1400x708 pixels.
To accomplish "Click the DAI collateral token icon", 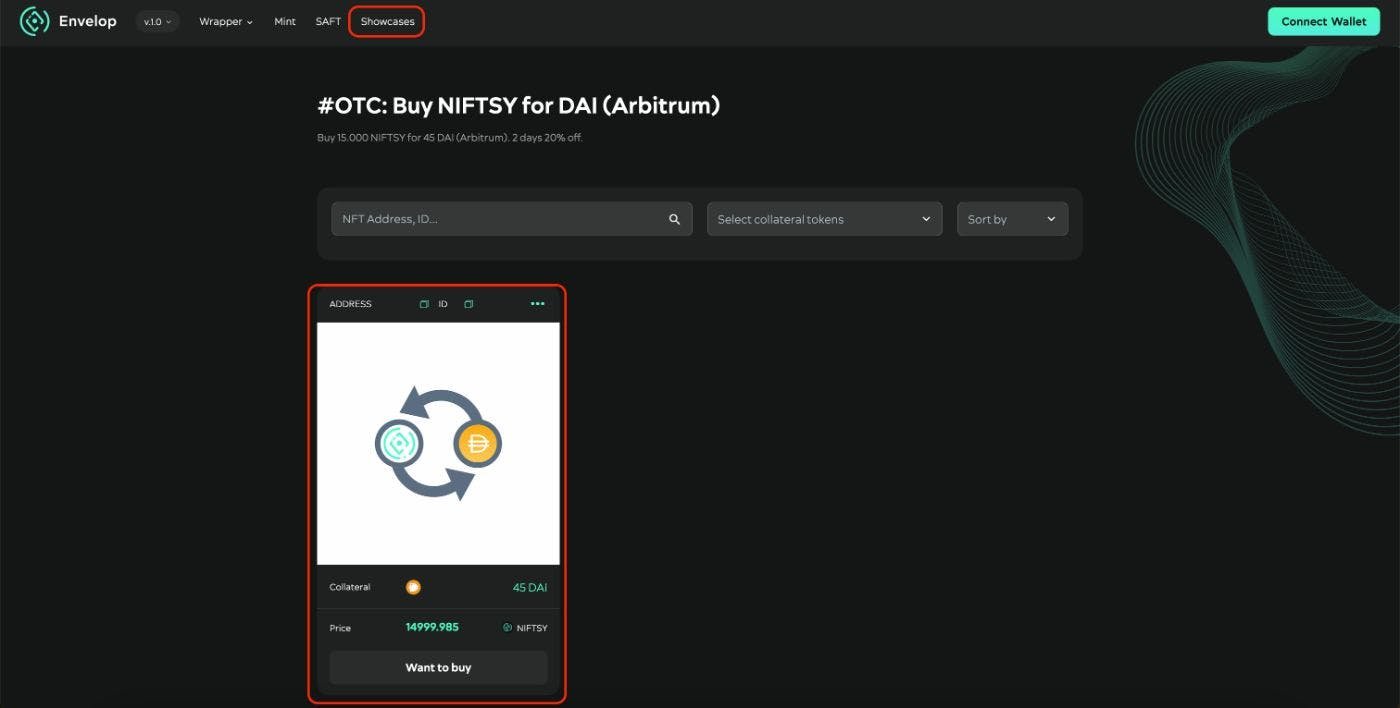I will click(x=413, y=587).
